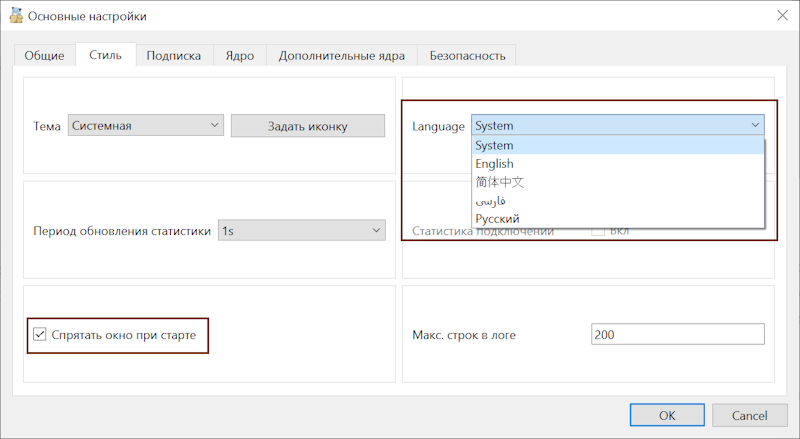
Task: Click the Макс. строк в логе field
Action: click(x=677, y=335)
